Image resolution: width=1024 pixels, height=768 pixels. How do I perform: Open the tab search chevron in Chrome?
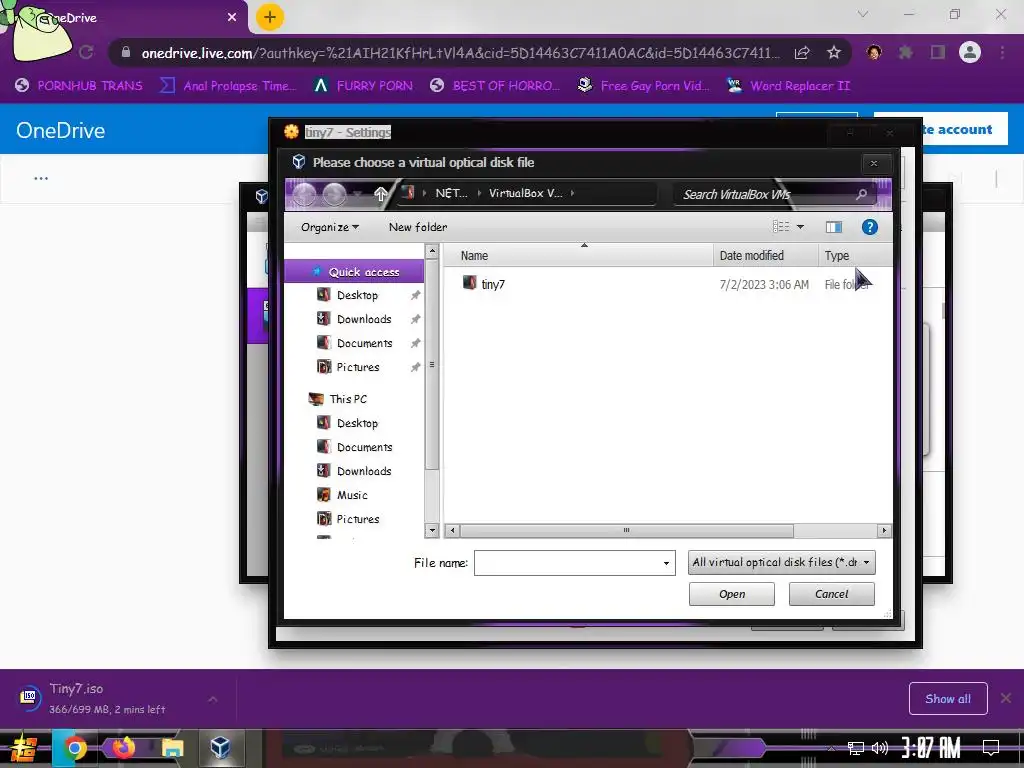(x=863, y=14)
